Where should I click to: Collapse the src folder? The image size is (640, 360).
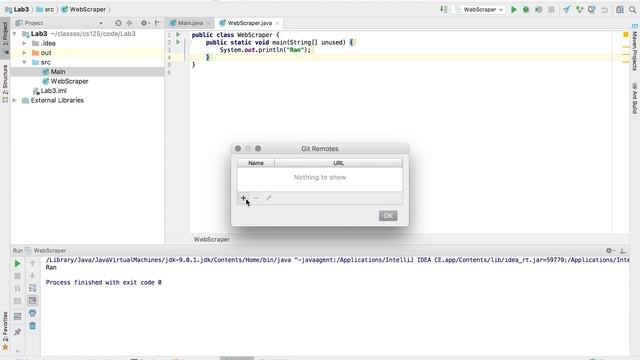coord(24,62)
